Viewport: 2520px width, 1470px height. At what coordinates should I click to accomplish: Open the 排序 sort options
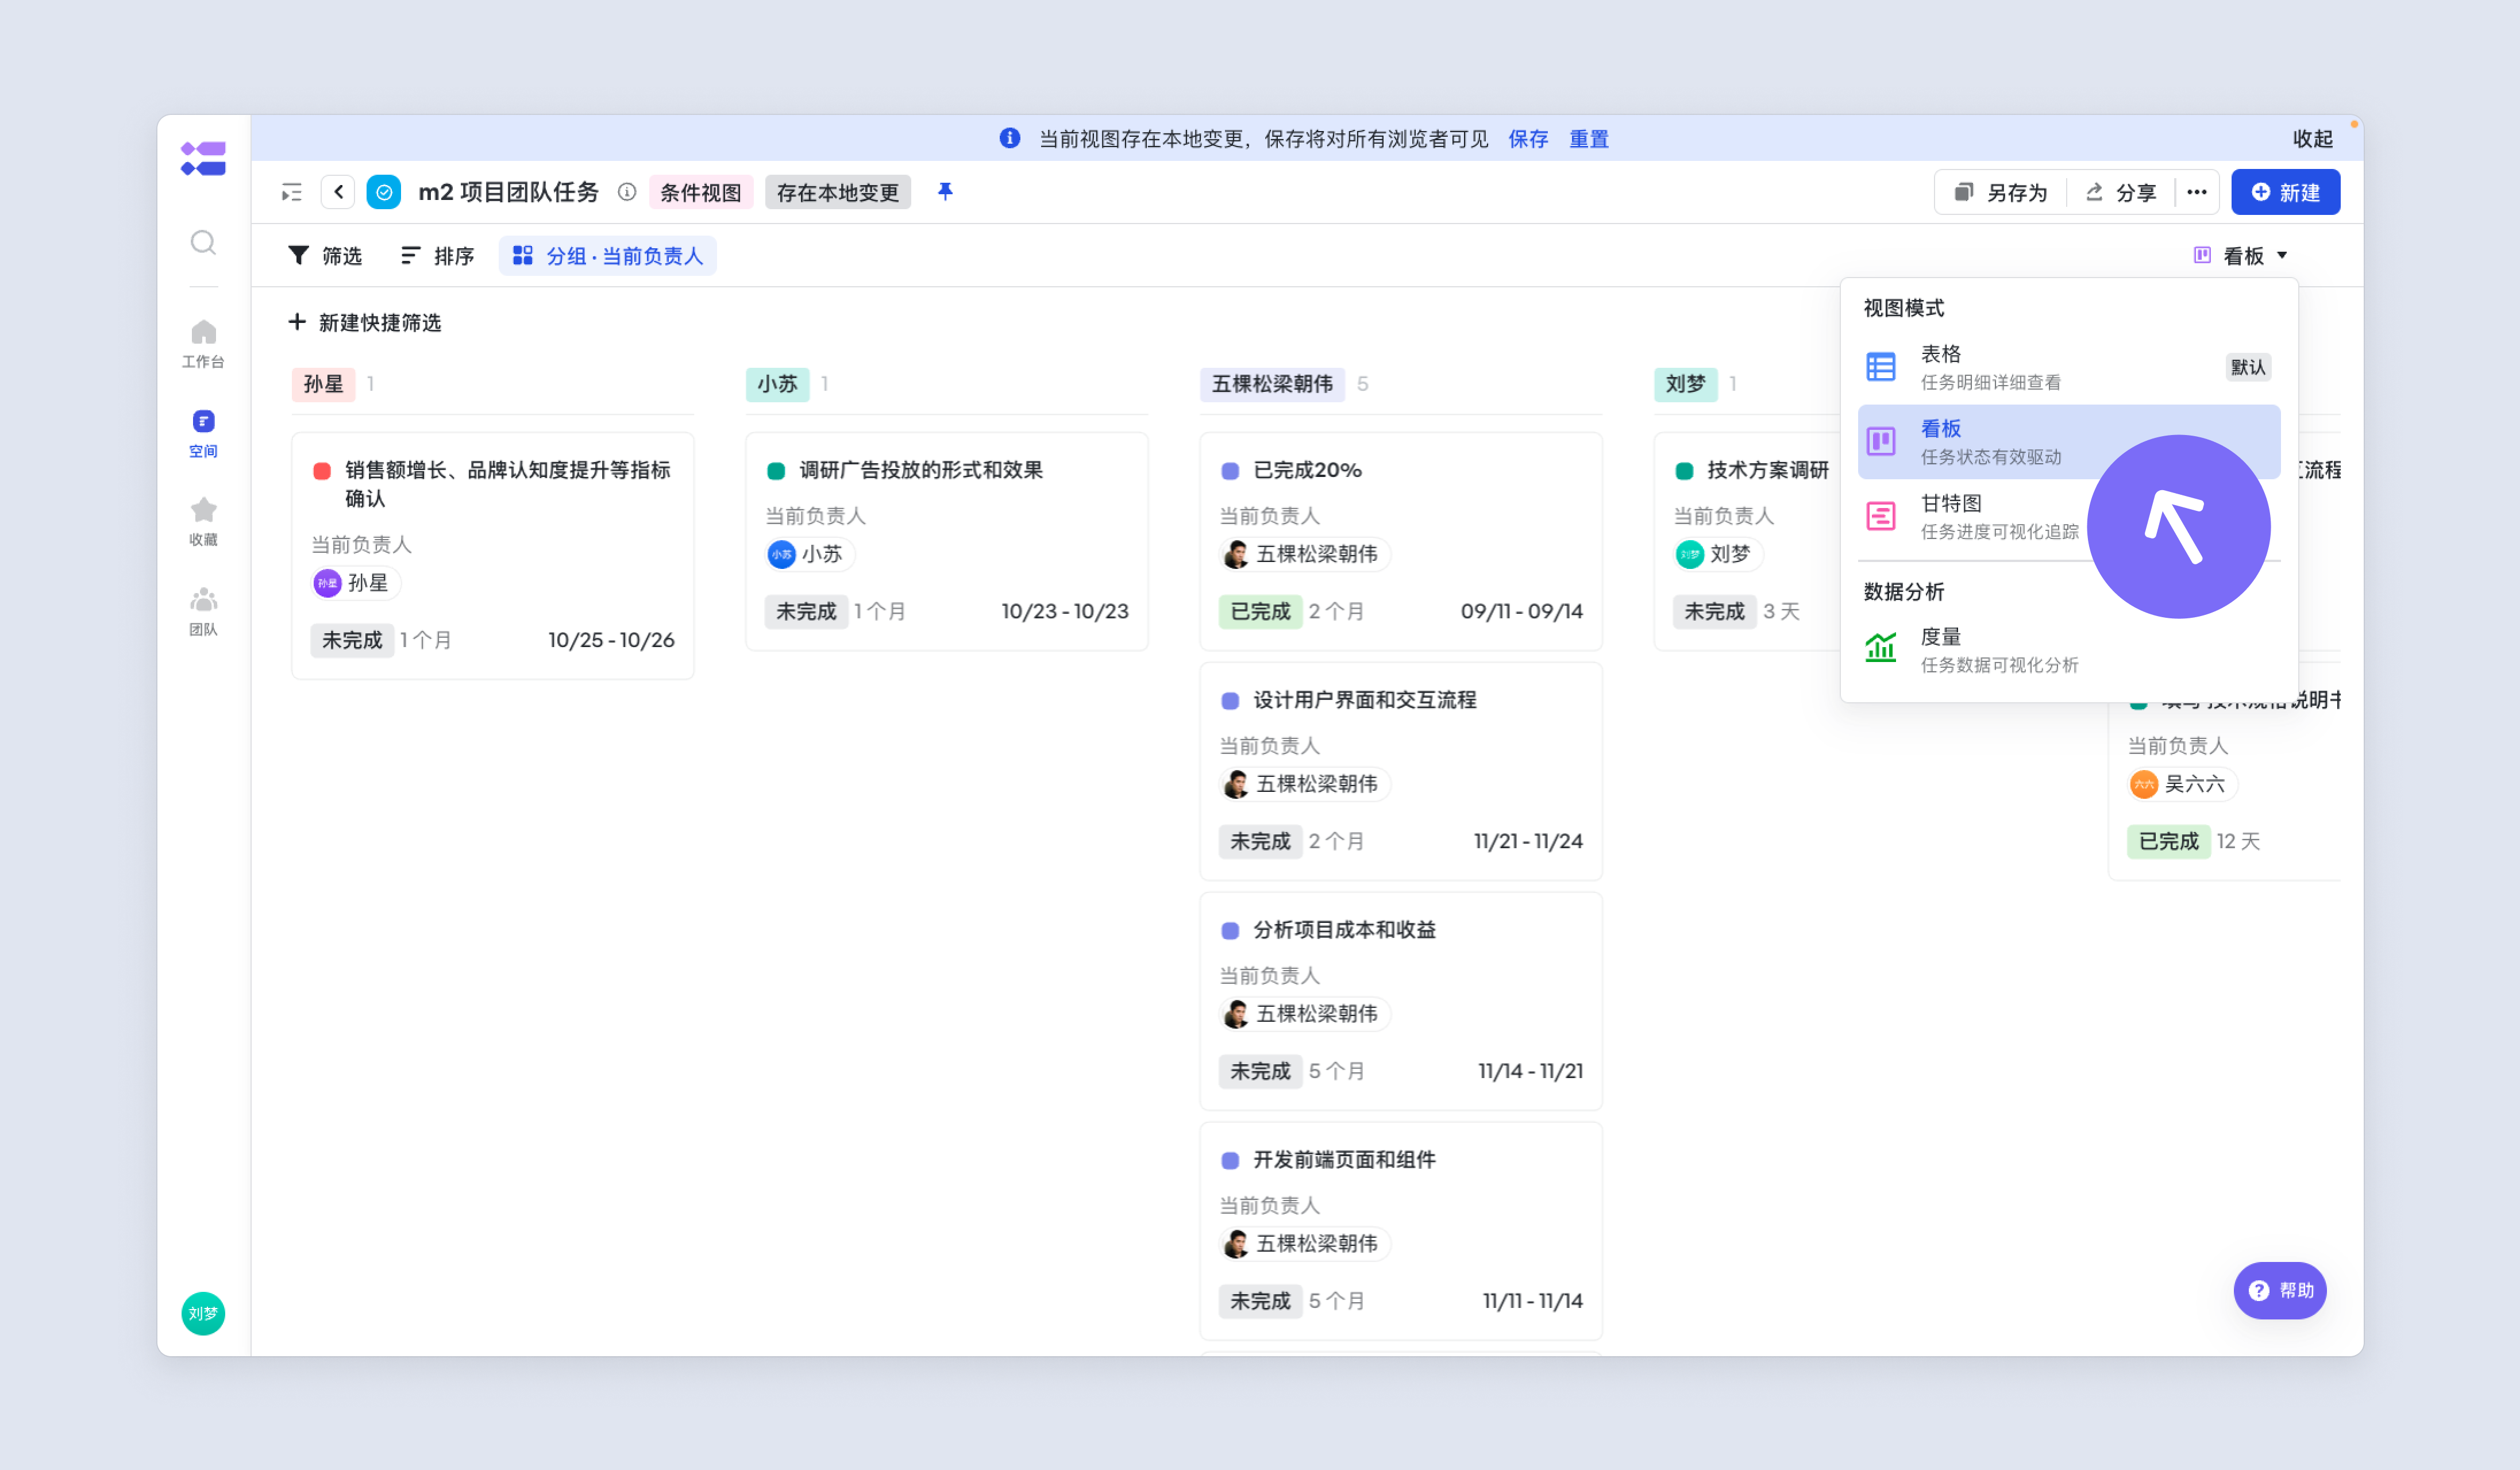pos(438,256)
